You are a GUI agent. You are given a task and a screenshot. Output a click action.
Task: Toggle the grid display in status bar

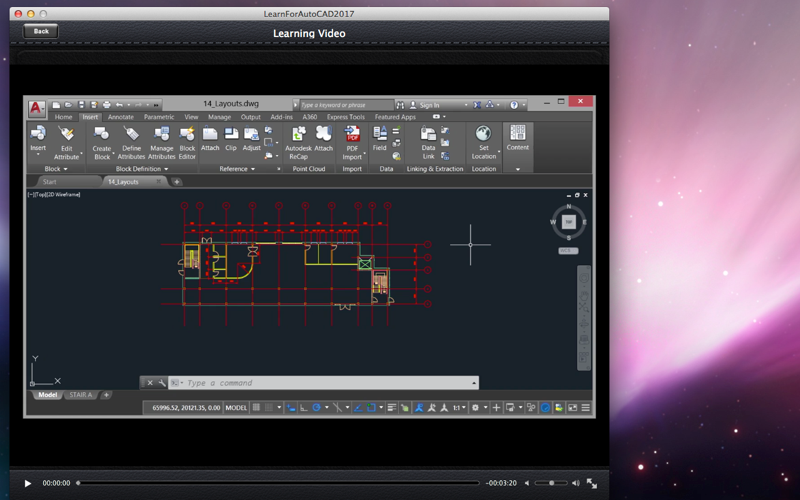pyautogui.click(x=257, y=408)
